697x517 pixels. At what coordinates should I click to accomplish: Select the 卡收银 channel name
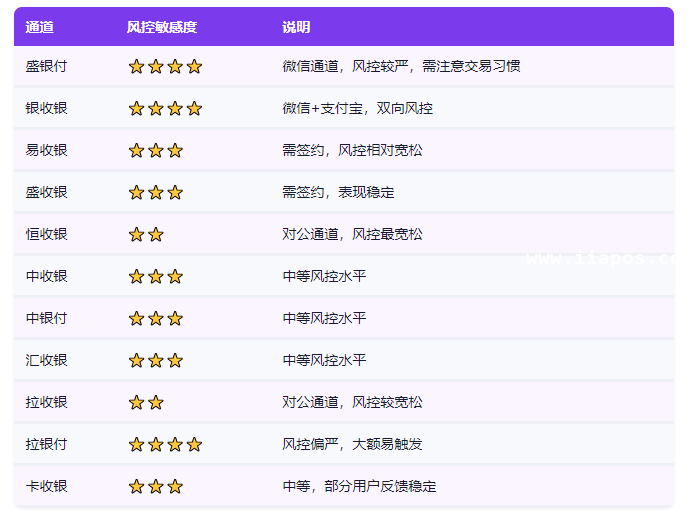pos(46,486)
